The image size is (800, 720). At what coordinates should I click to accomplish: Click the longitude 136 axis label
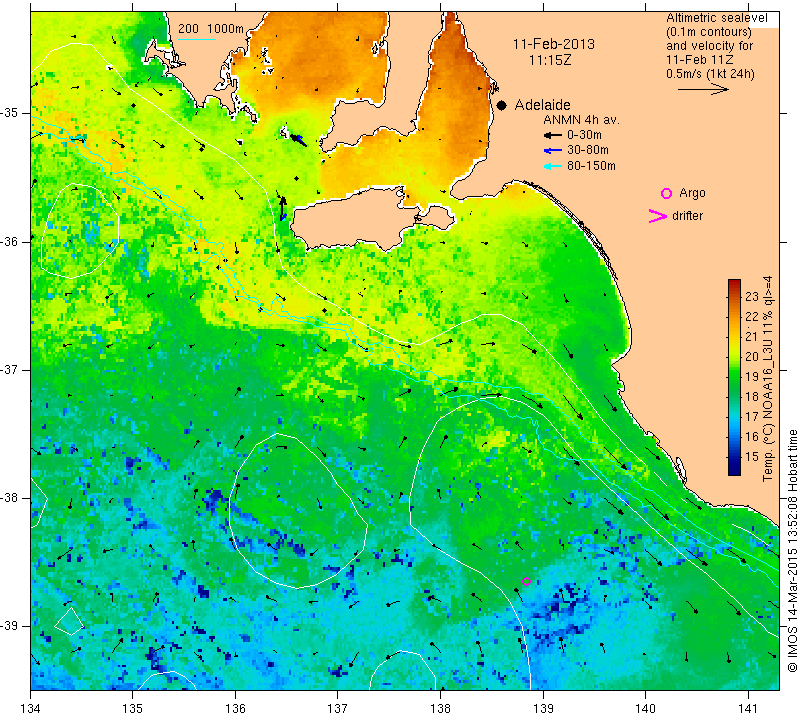click(236, 708)
